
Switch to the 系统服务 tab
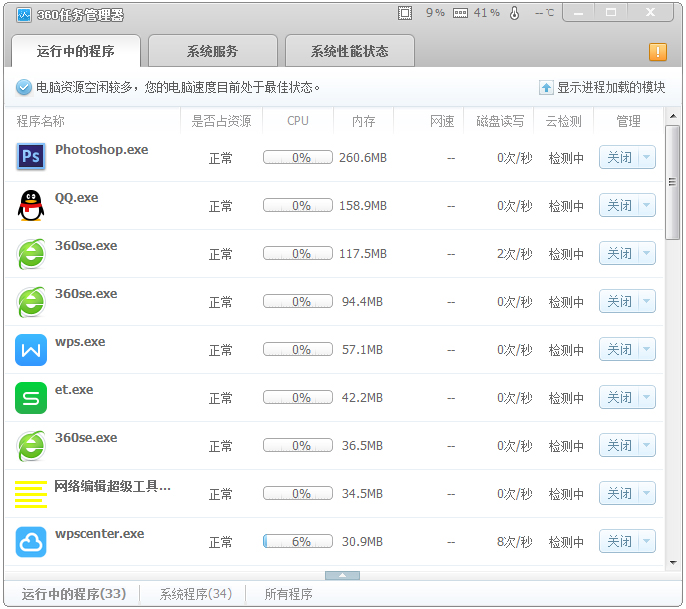click(212, 51)
